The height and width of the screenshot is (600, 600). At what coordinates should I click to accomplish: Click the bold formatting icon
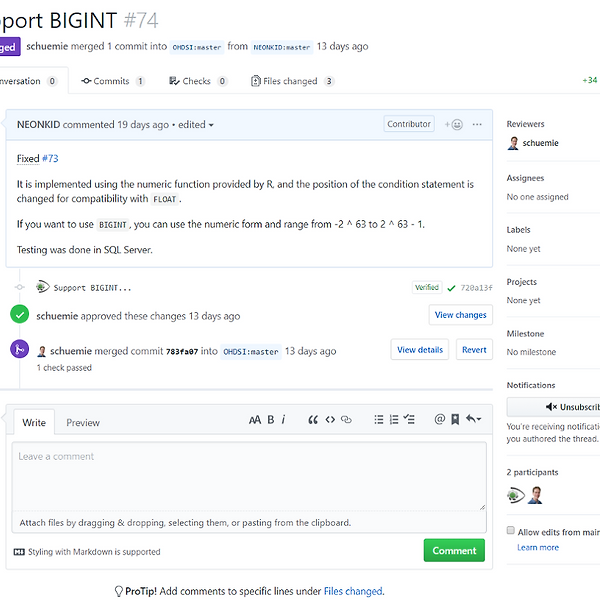[270, 420]
